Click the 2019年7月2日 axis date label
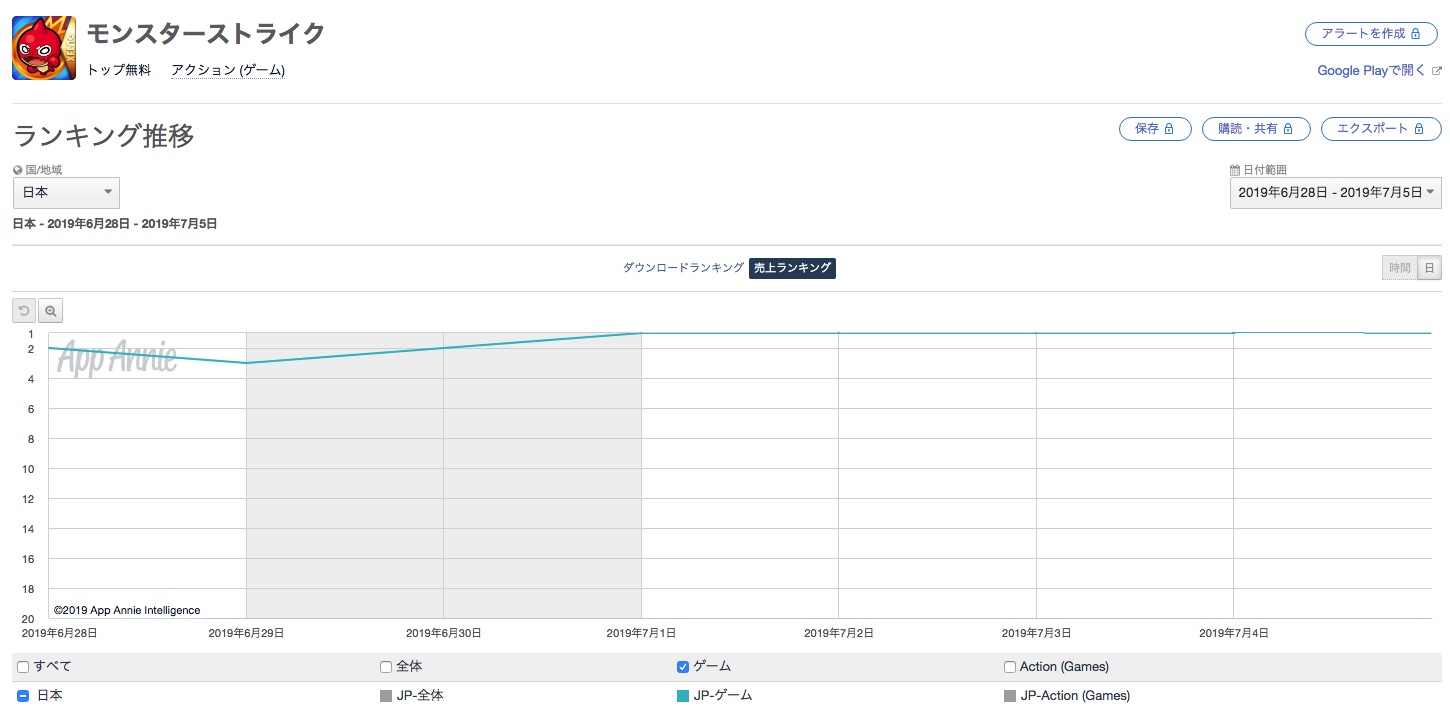 (838, 633)
